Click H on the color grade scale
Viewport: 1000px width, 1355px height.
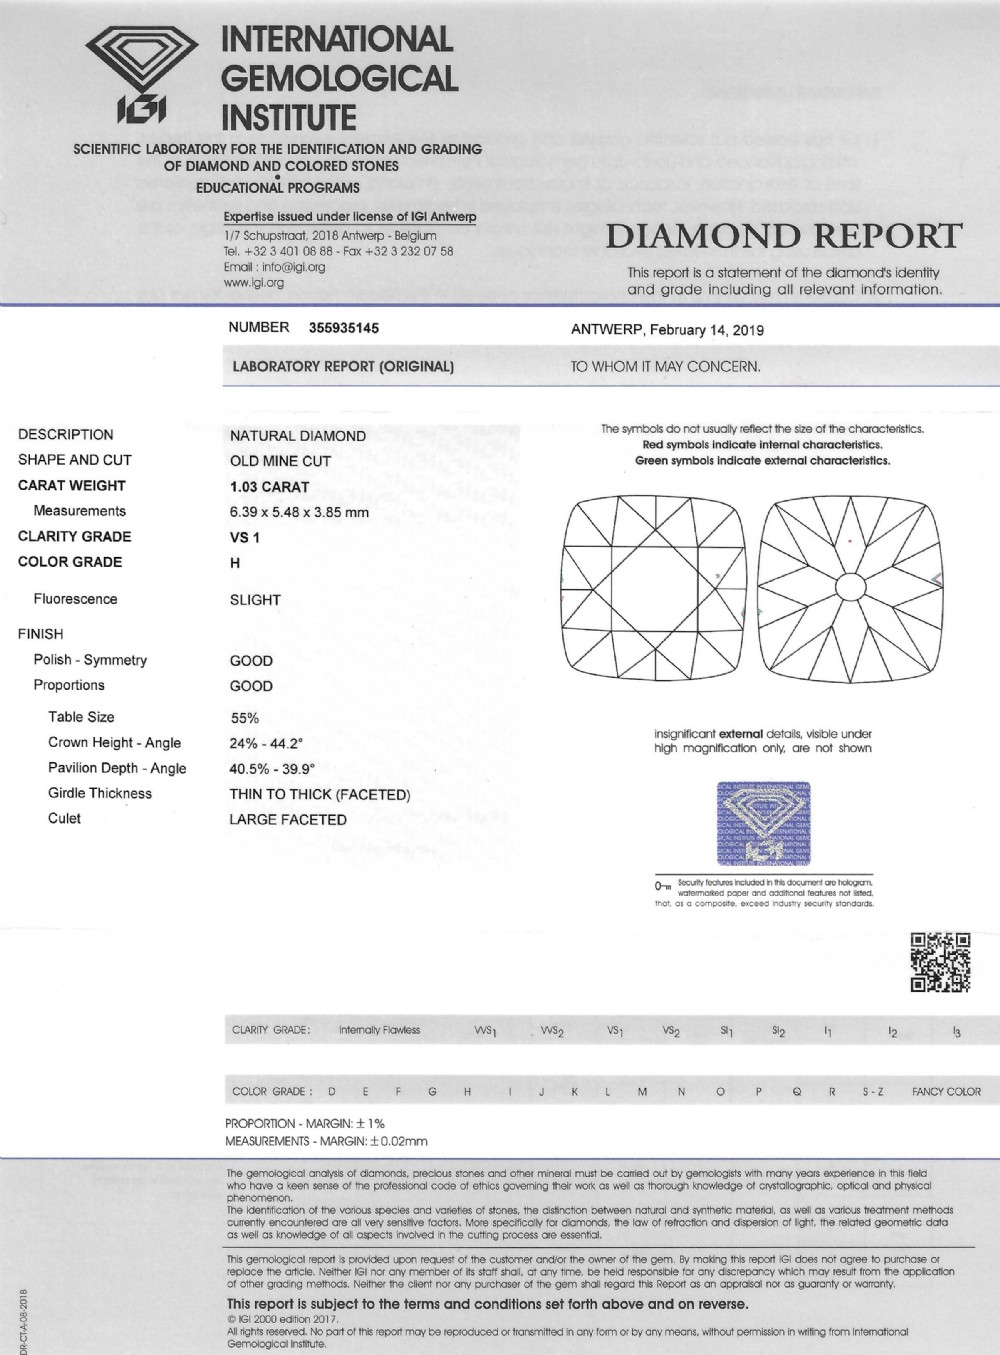click(x=467, y=1092)
